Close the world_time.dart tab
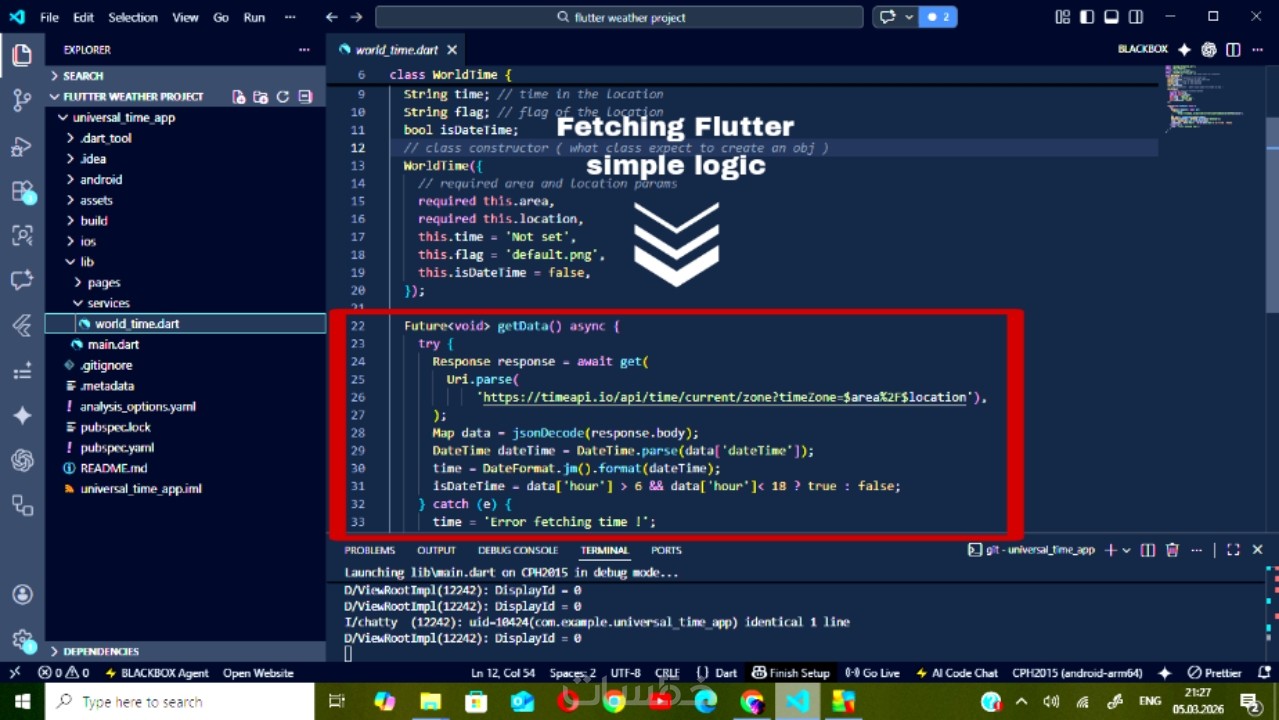 [452, 50]
